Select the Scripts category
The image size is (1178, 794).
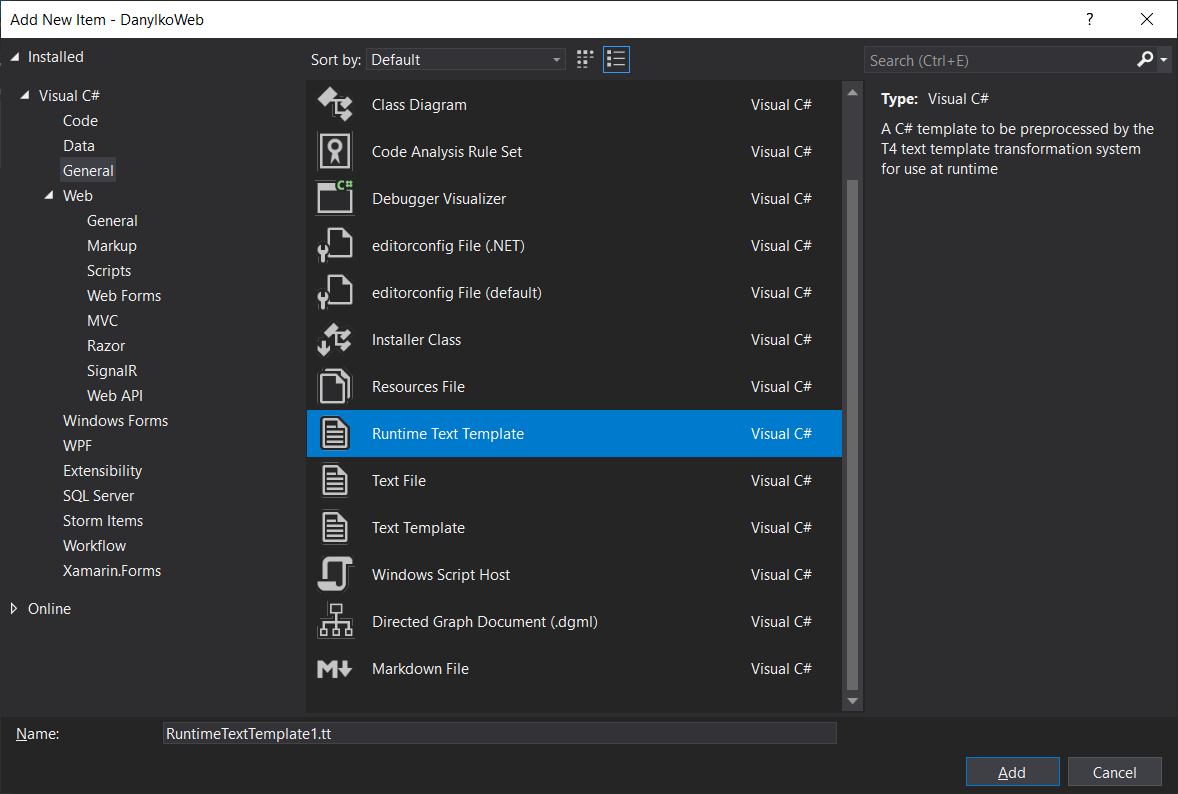[109, 270]
